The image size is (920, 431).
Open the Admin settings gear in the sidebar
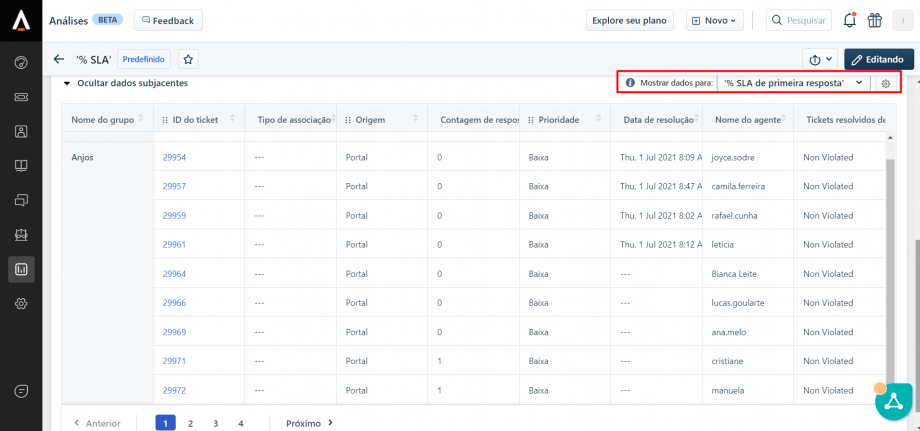click(21, 304)
